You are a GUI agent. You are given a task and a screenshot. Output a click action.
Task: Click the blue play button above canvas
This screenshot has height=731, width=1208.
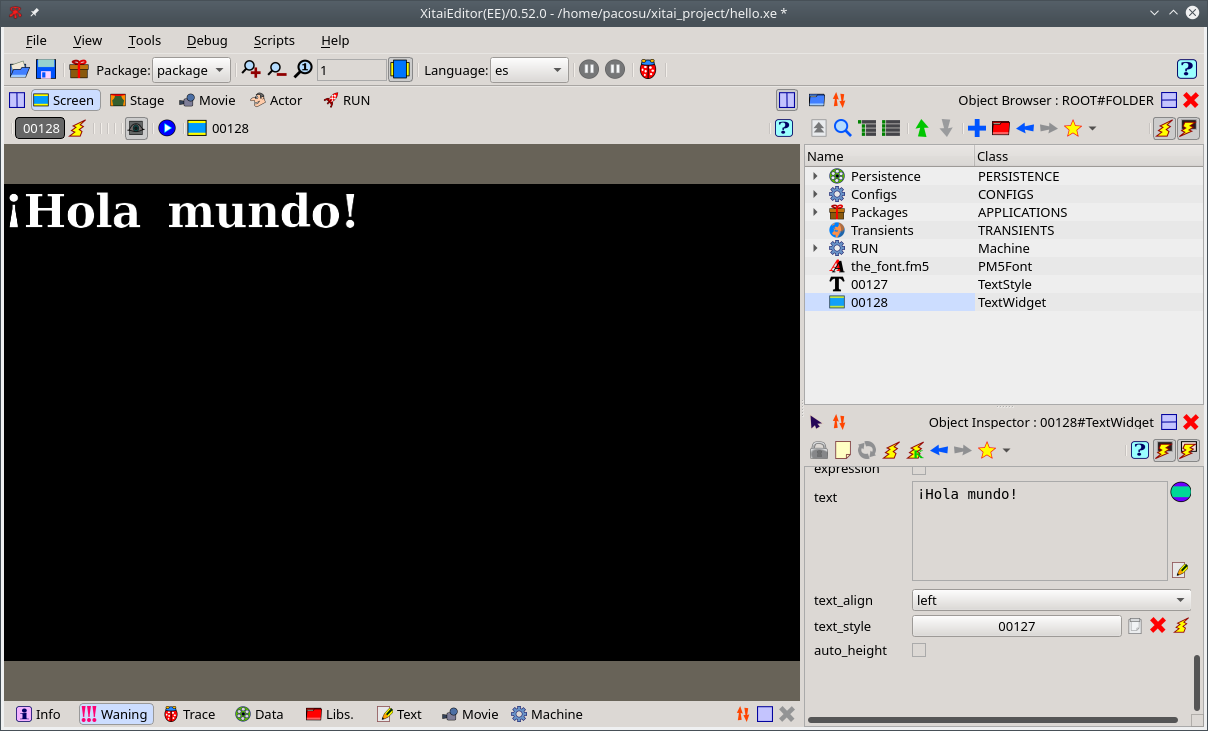(167, 128)
